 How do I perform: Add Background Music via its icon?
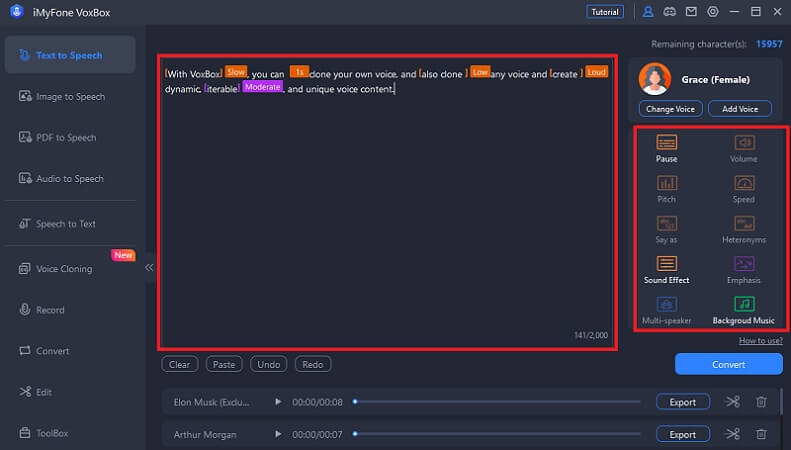click(744, 304)
